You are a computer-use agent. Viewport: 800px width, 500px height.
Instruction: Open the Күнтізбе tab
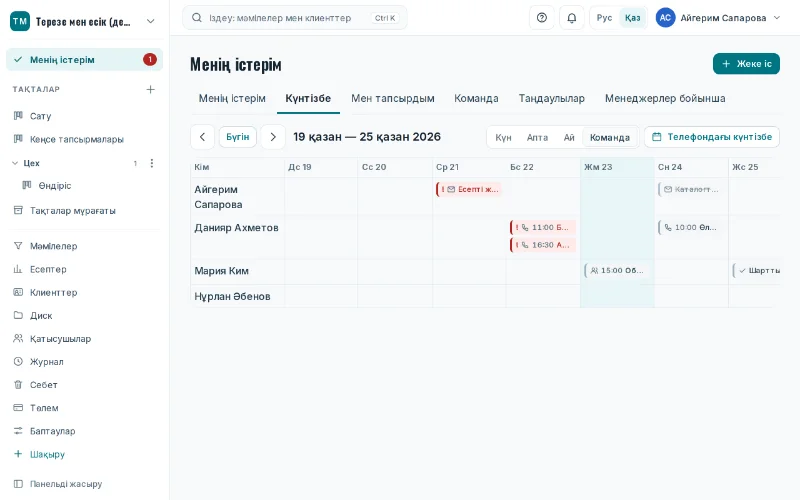click(308, 98)
